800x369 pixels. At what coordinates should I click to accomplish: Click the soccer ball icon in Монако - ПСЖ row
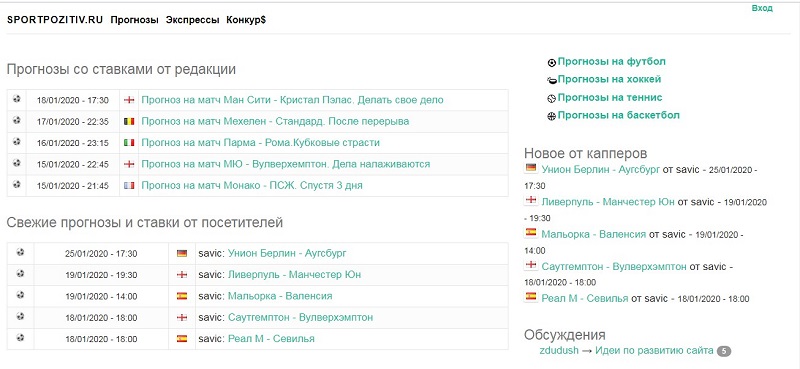click(17, 185)
